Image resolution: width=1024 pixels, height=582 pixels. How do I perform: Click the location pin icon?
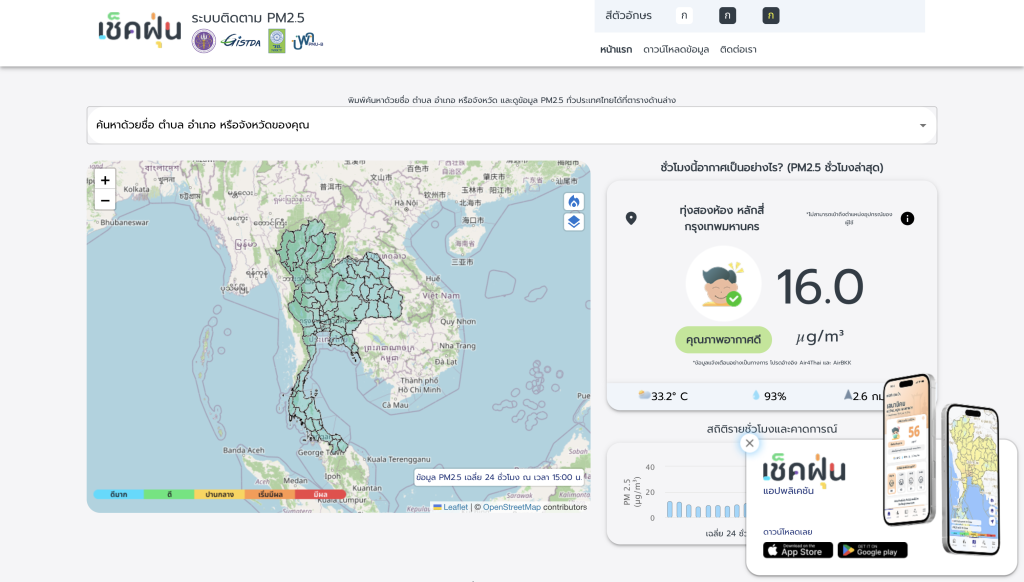pos(631,218)
